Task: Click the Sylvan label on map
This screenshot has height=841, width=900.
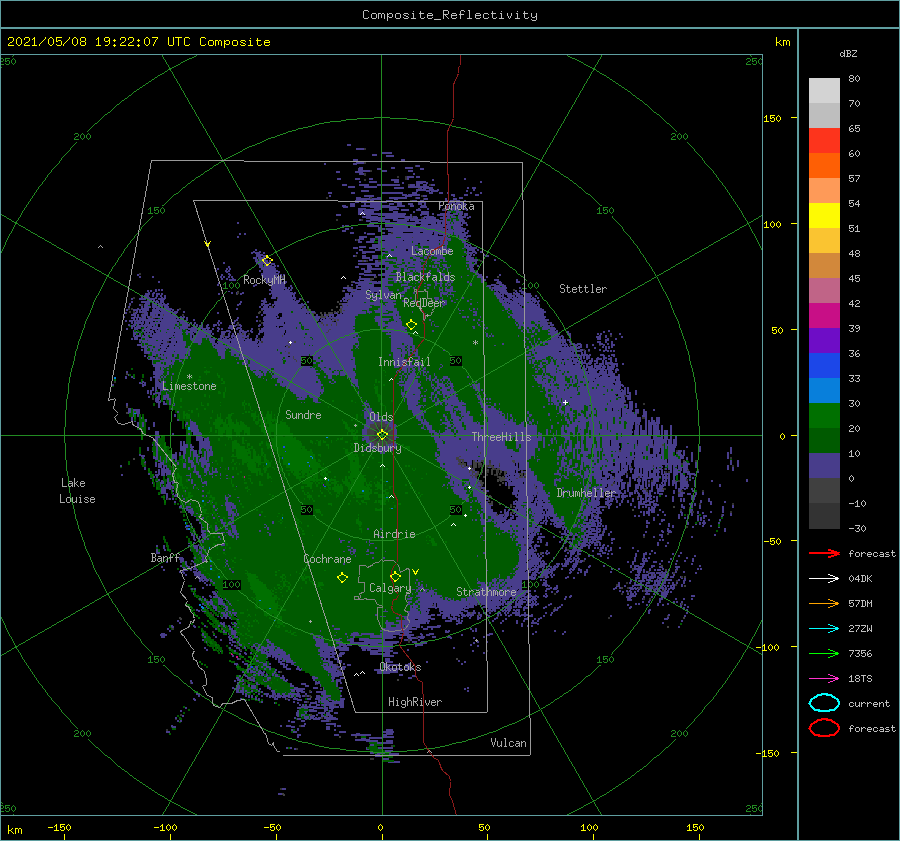Action: [383, 295]
